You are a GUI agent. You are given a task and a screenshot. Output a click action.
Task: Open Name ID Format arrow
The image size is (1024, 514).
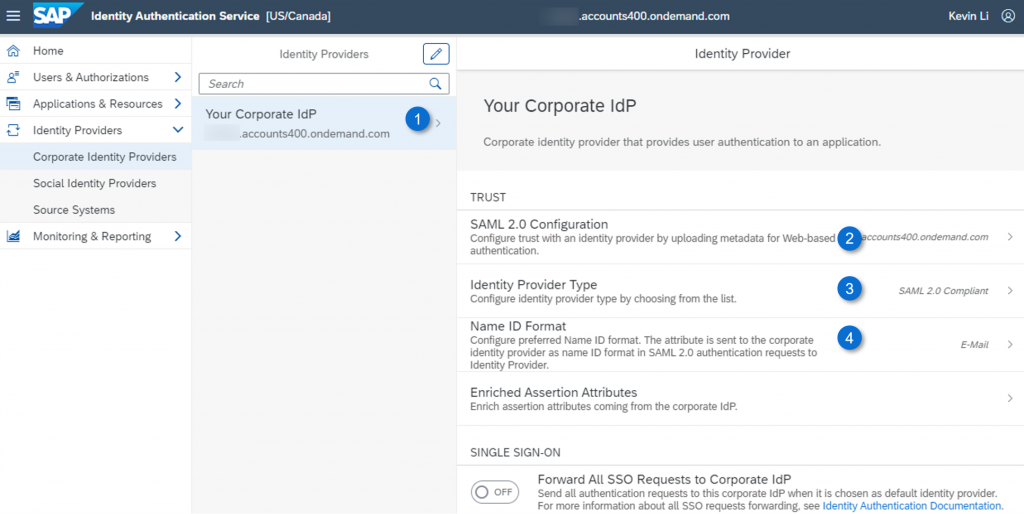coord(1010,344)
